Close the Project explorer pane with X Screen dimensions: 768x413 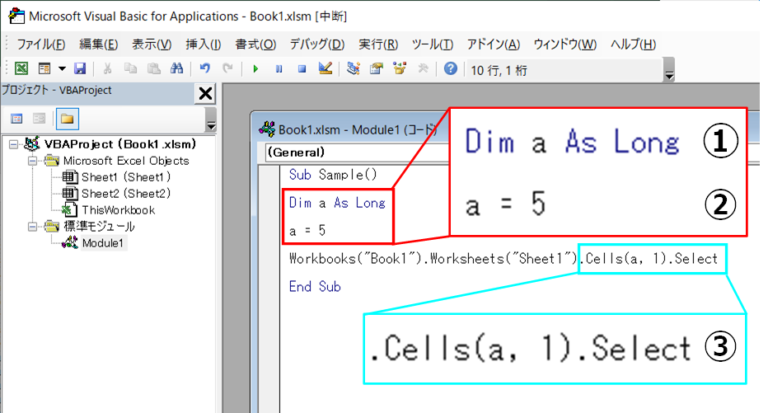click(x=205, y=93)
